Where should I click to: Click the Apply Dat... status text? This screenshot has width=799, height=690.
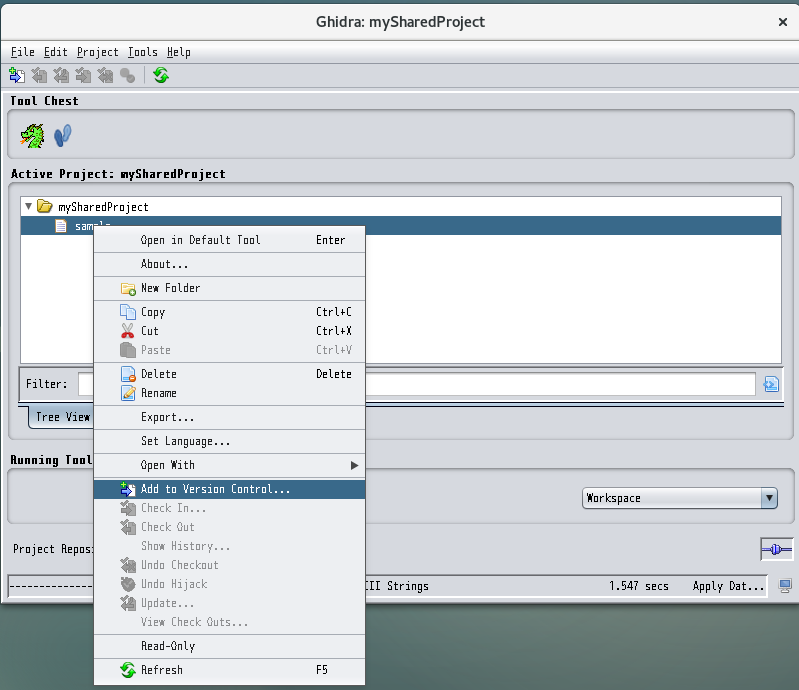[728, 586]
